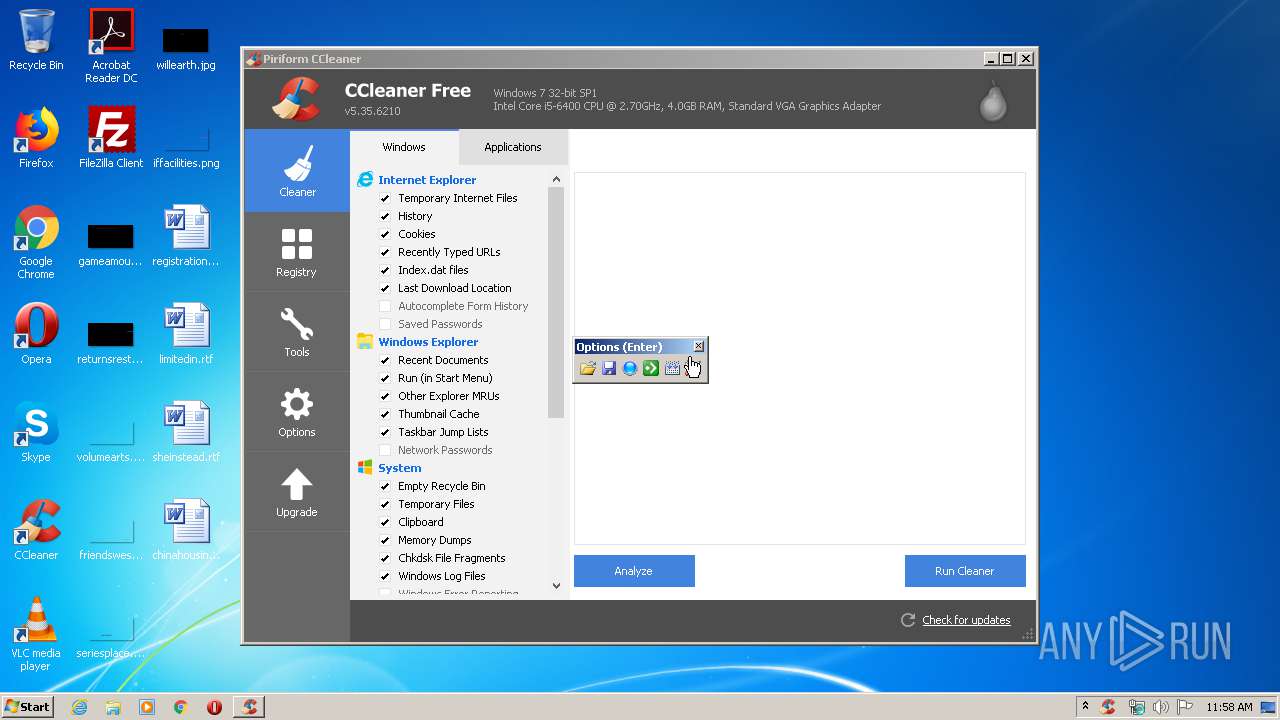
Task: Click scroll up arrow of cleaner list
Action: point(556,180)
